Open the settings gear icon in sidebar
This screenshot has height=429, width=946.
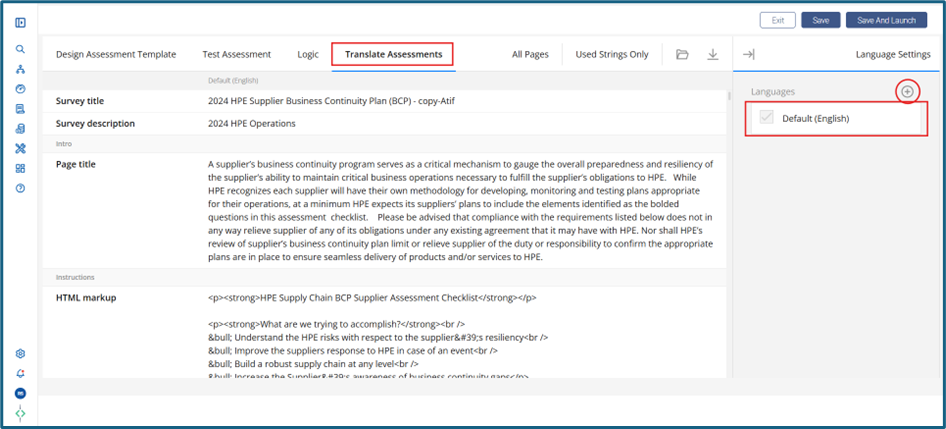tap(20, 354)
